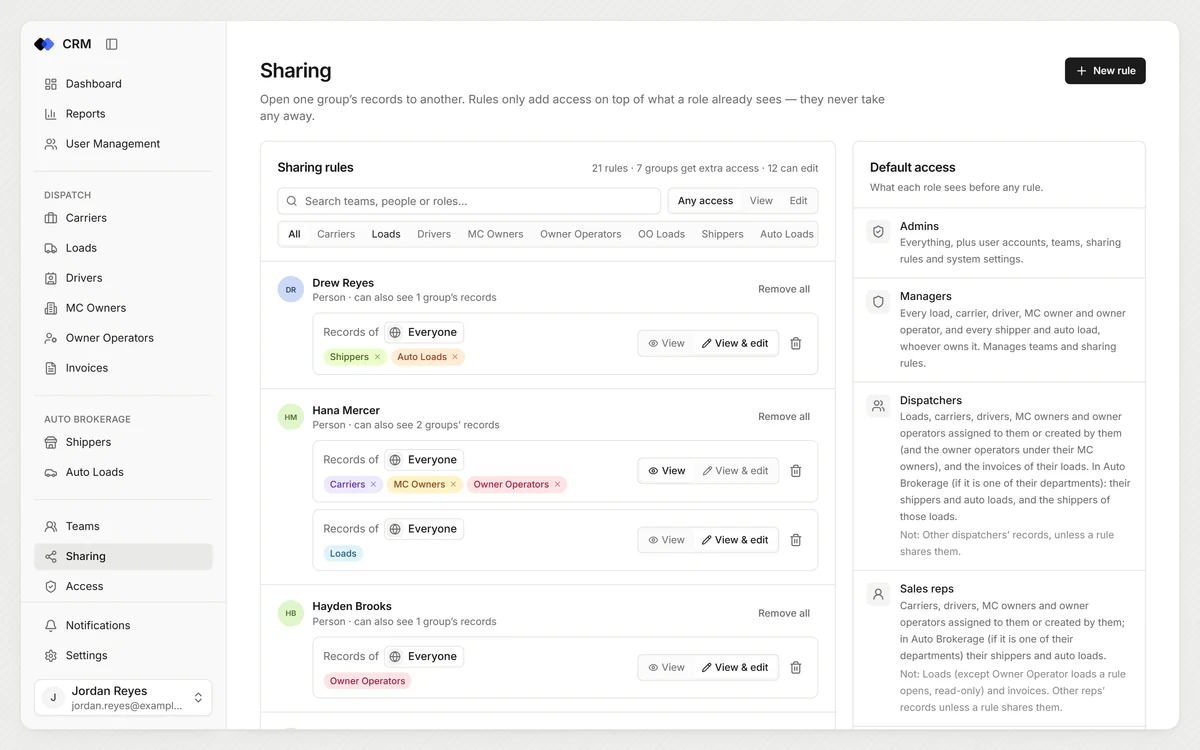The image size is (1200, 750).
Task: Open the Dashboard page
Action: coord(123,84)
